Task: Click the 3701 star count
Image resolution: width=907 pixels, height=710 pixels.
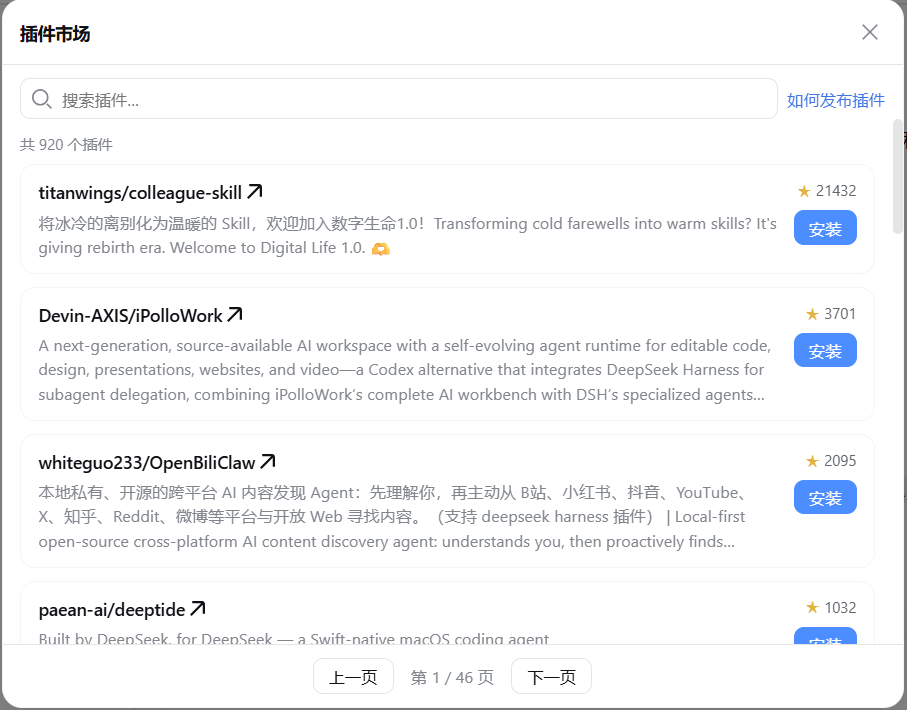Action: pos(840,314)
